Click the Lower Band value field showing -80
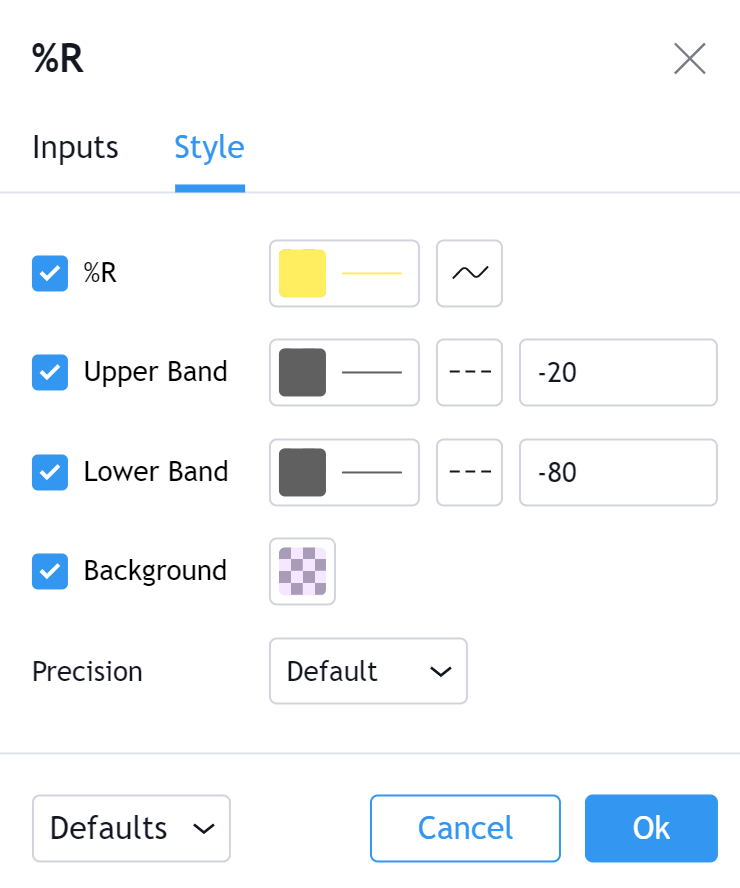This screenshot has width=740, height=888. point(618,472)
